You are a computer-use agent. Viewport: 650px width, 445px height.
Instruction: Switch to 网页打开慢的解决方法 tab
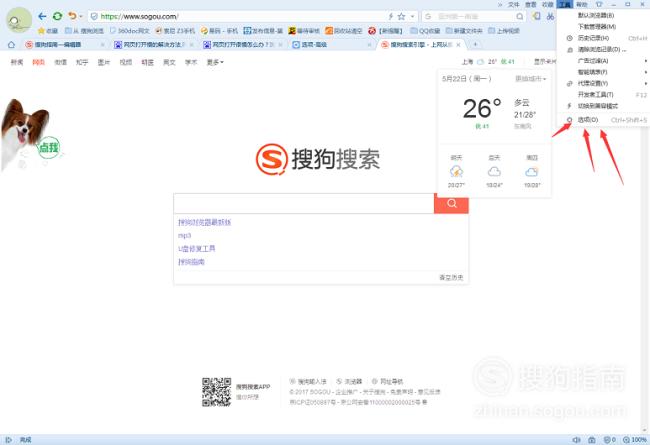[155, 44]
